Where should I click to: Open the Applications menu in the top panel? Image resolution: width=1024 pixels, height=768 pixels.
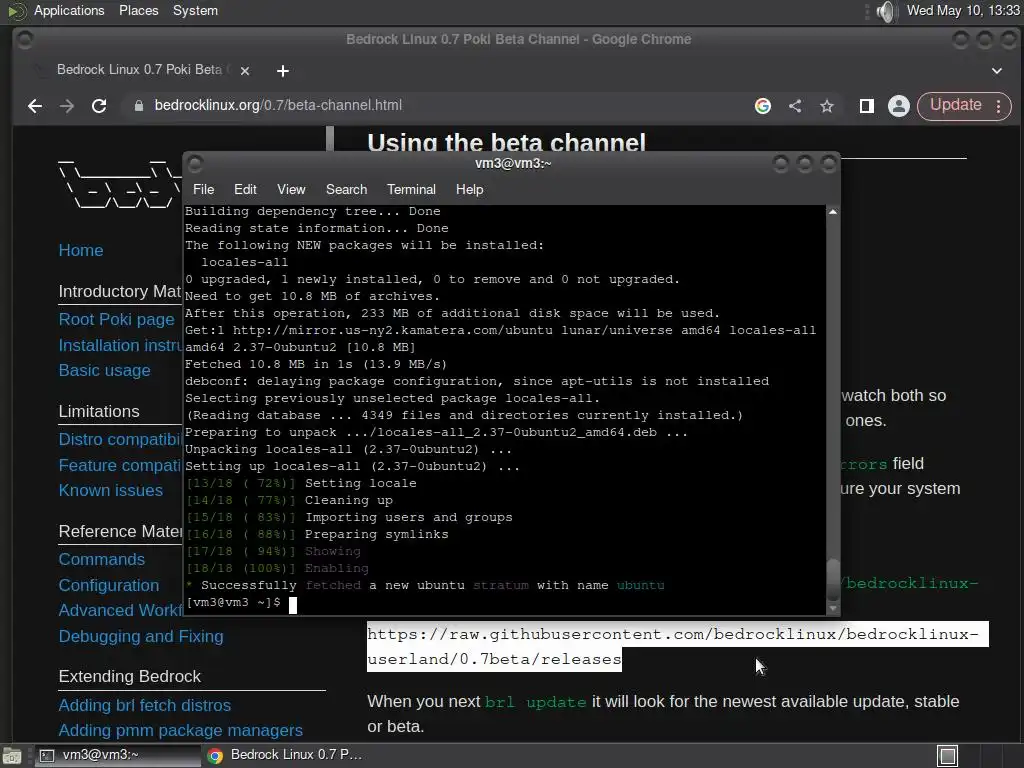click(56, 10)
